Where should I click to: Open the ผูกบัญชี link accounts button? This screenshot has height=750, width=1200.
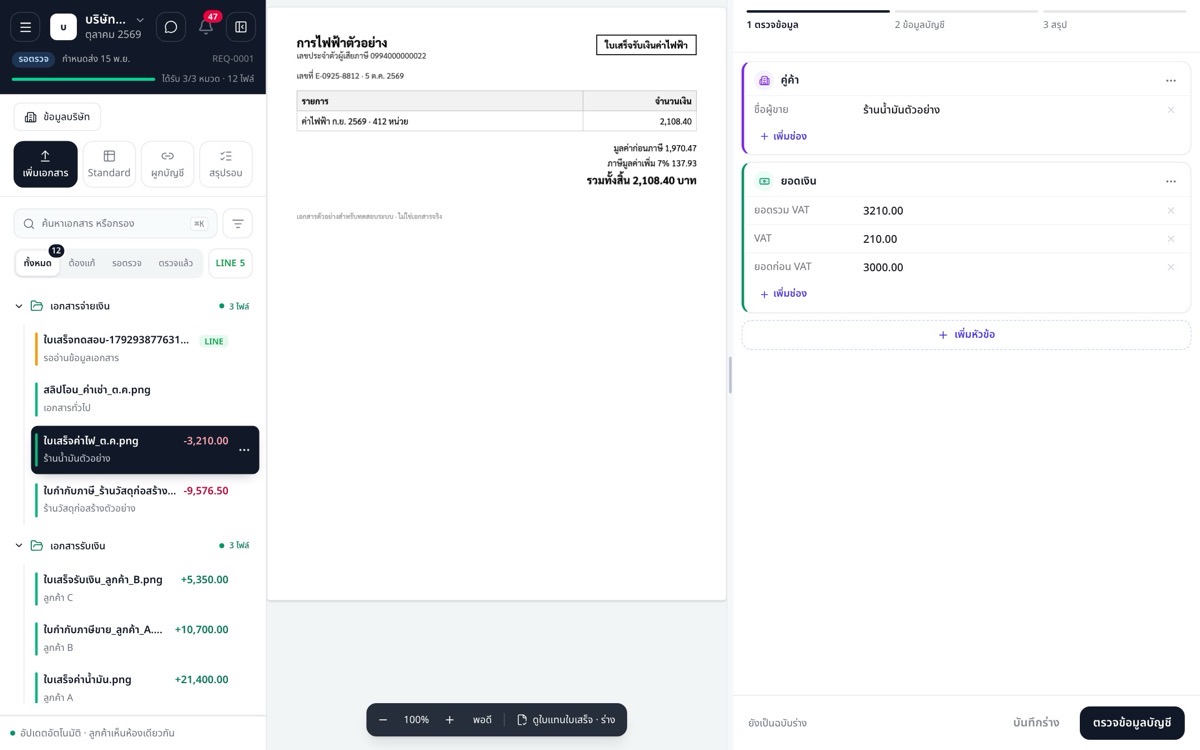pos(167,164)
